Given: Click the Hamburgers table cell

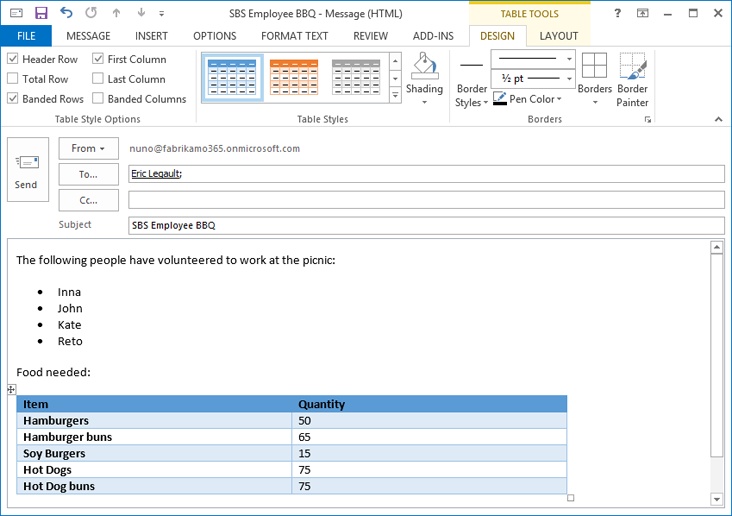Looking at the screenshot, I should pyautogui.click(x=155, y=420).
